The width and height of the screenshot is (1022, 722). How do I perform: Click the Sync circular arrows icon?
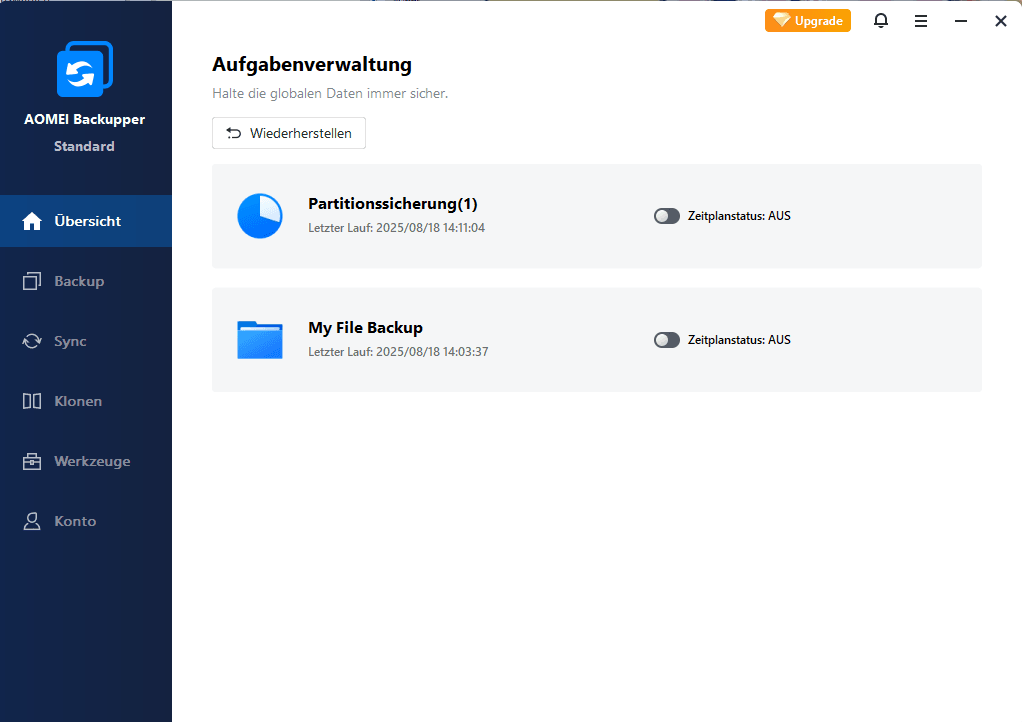32,341
